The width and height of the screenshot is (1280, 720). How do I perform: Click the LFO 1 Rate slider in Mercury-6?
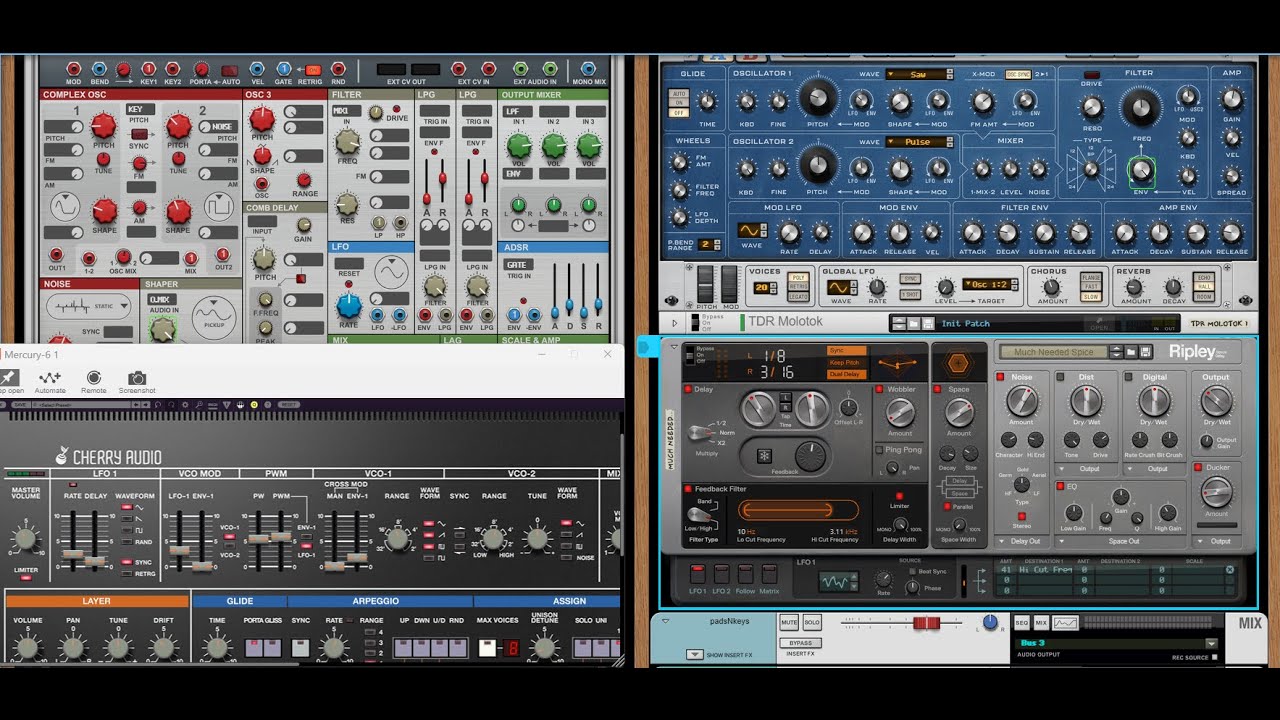[x=71, y=554]
